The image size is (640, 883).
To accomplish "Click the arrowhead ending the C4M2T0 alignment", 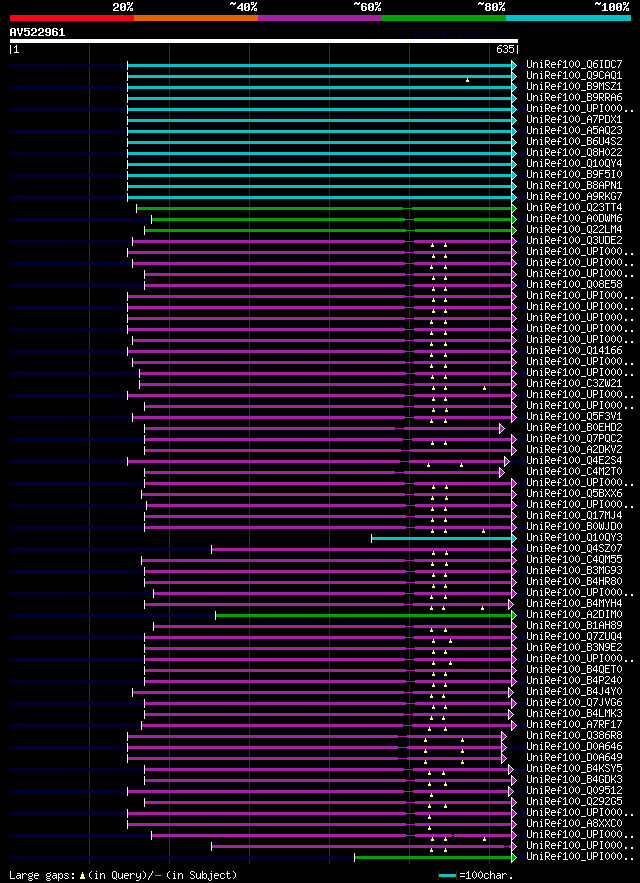I will 501,472.
